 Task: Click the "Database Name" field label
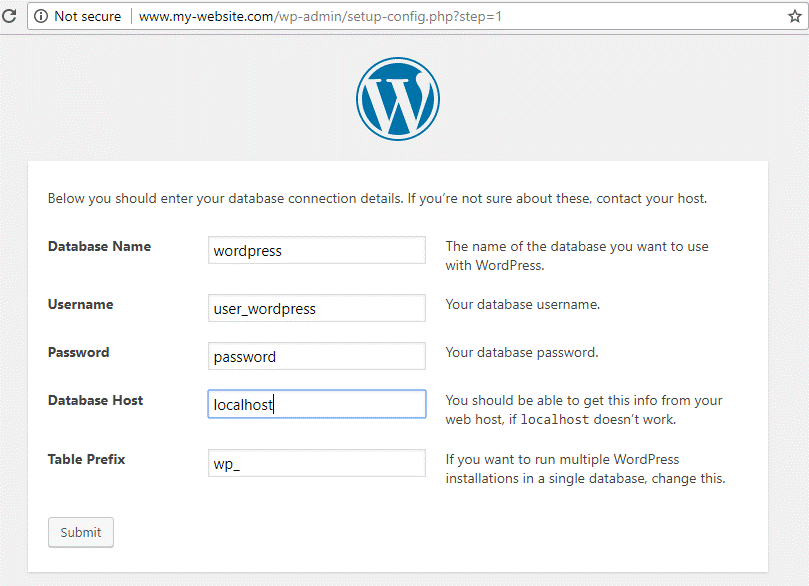tap(99, 246)
